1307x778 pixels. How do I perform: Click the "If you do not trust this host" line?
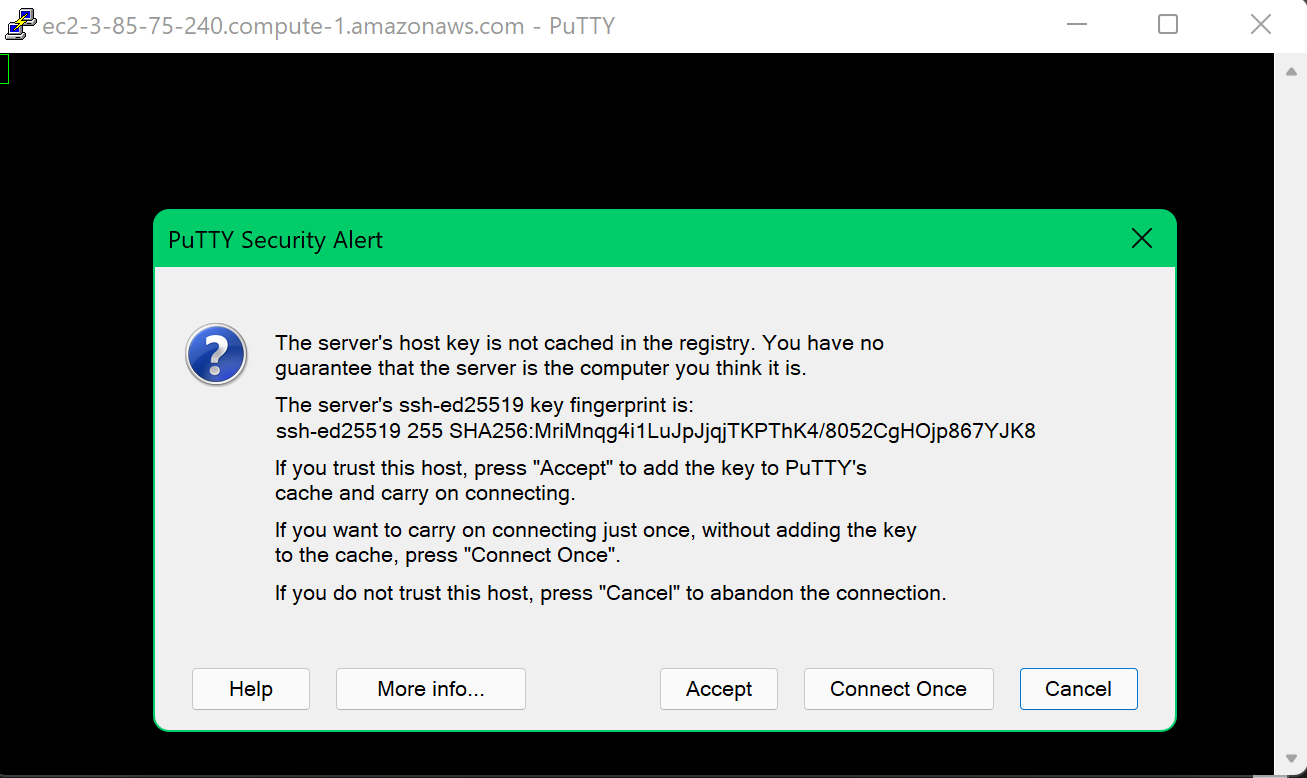[x=611, y=593]
